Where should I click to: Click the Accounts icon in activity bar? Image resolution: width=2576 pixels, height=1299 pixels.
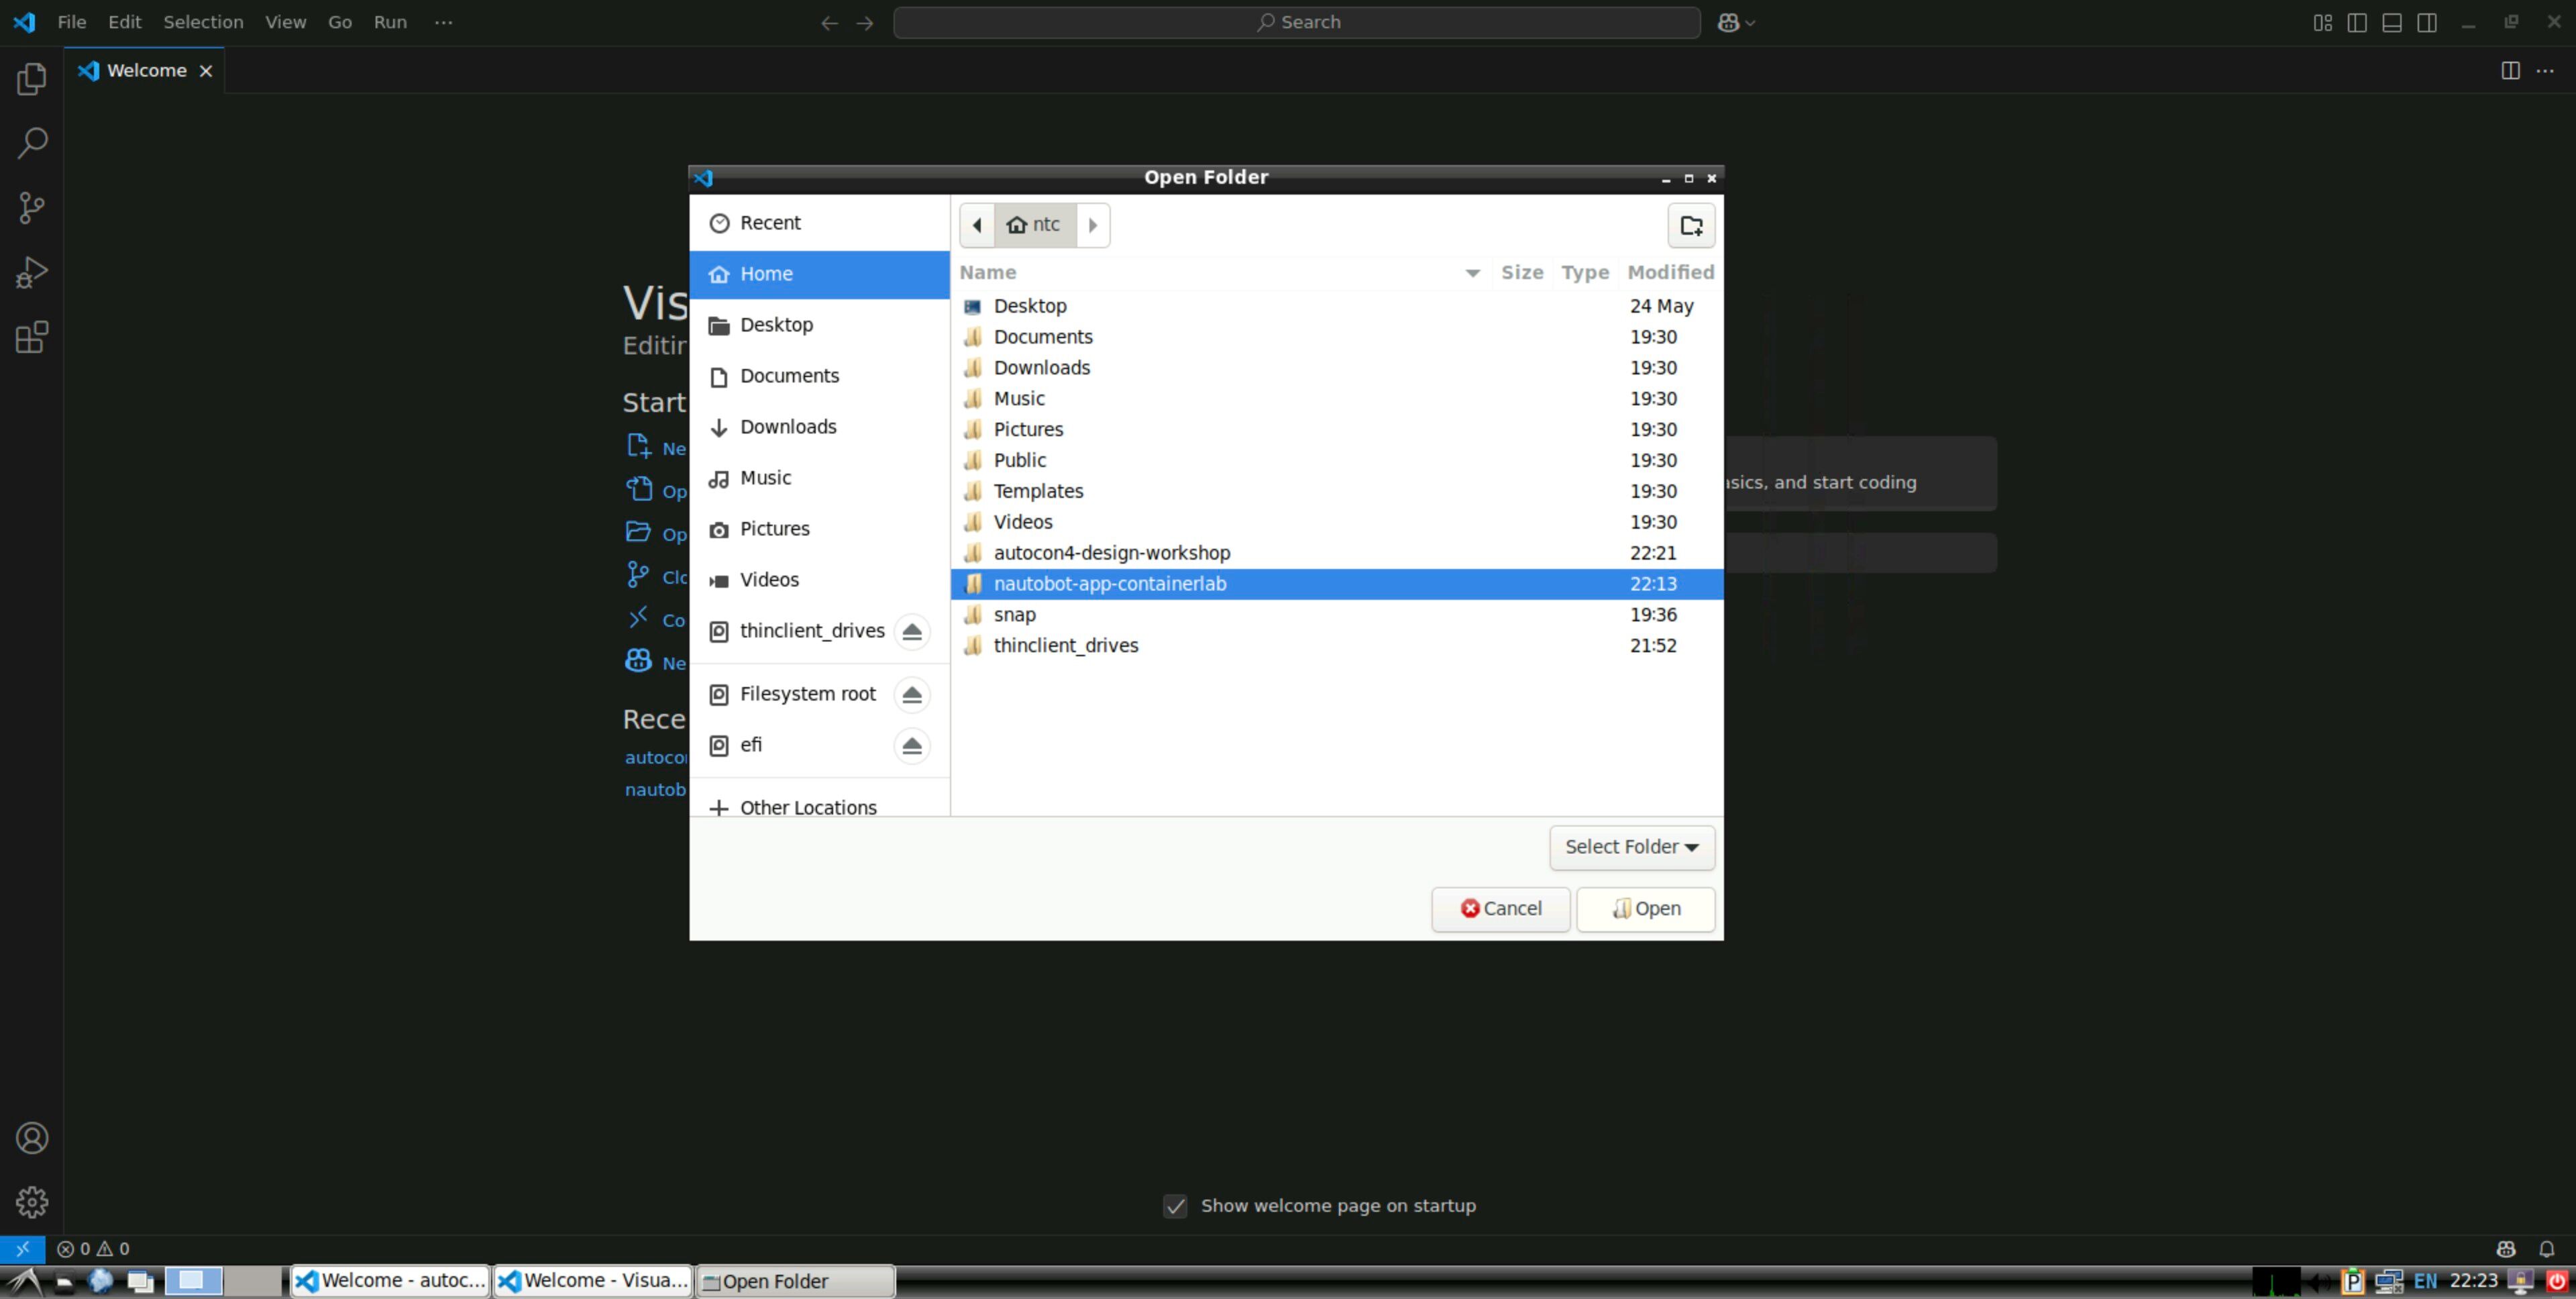pyautogui.click(x=32, y=1138)
